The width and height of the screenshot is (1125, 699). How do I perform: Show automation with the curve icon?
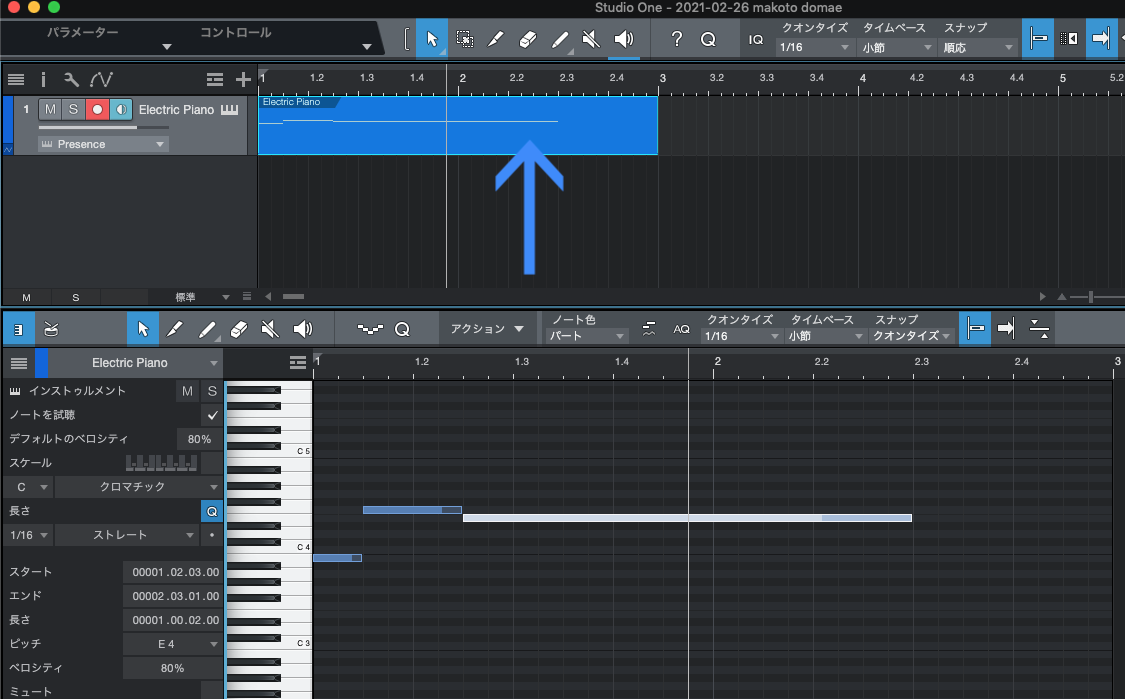[x=101, y=79]
